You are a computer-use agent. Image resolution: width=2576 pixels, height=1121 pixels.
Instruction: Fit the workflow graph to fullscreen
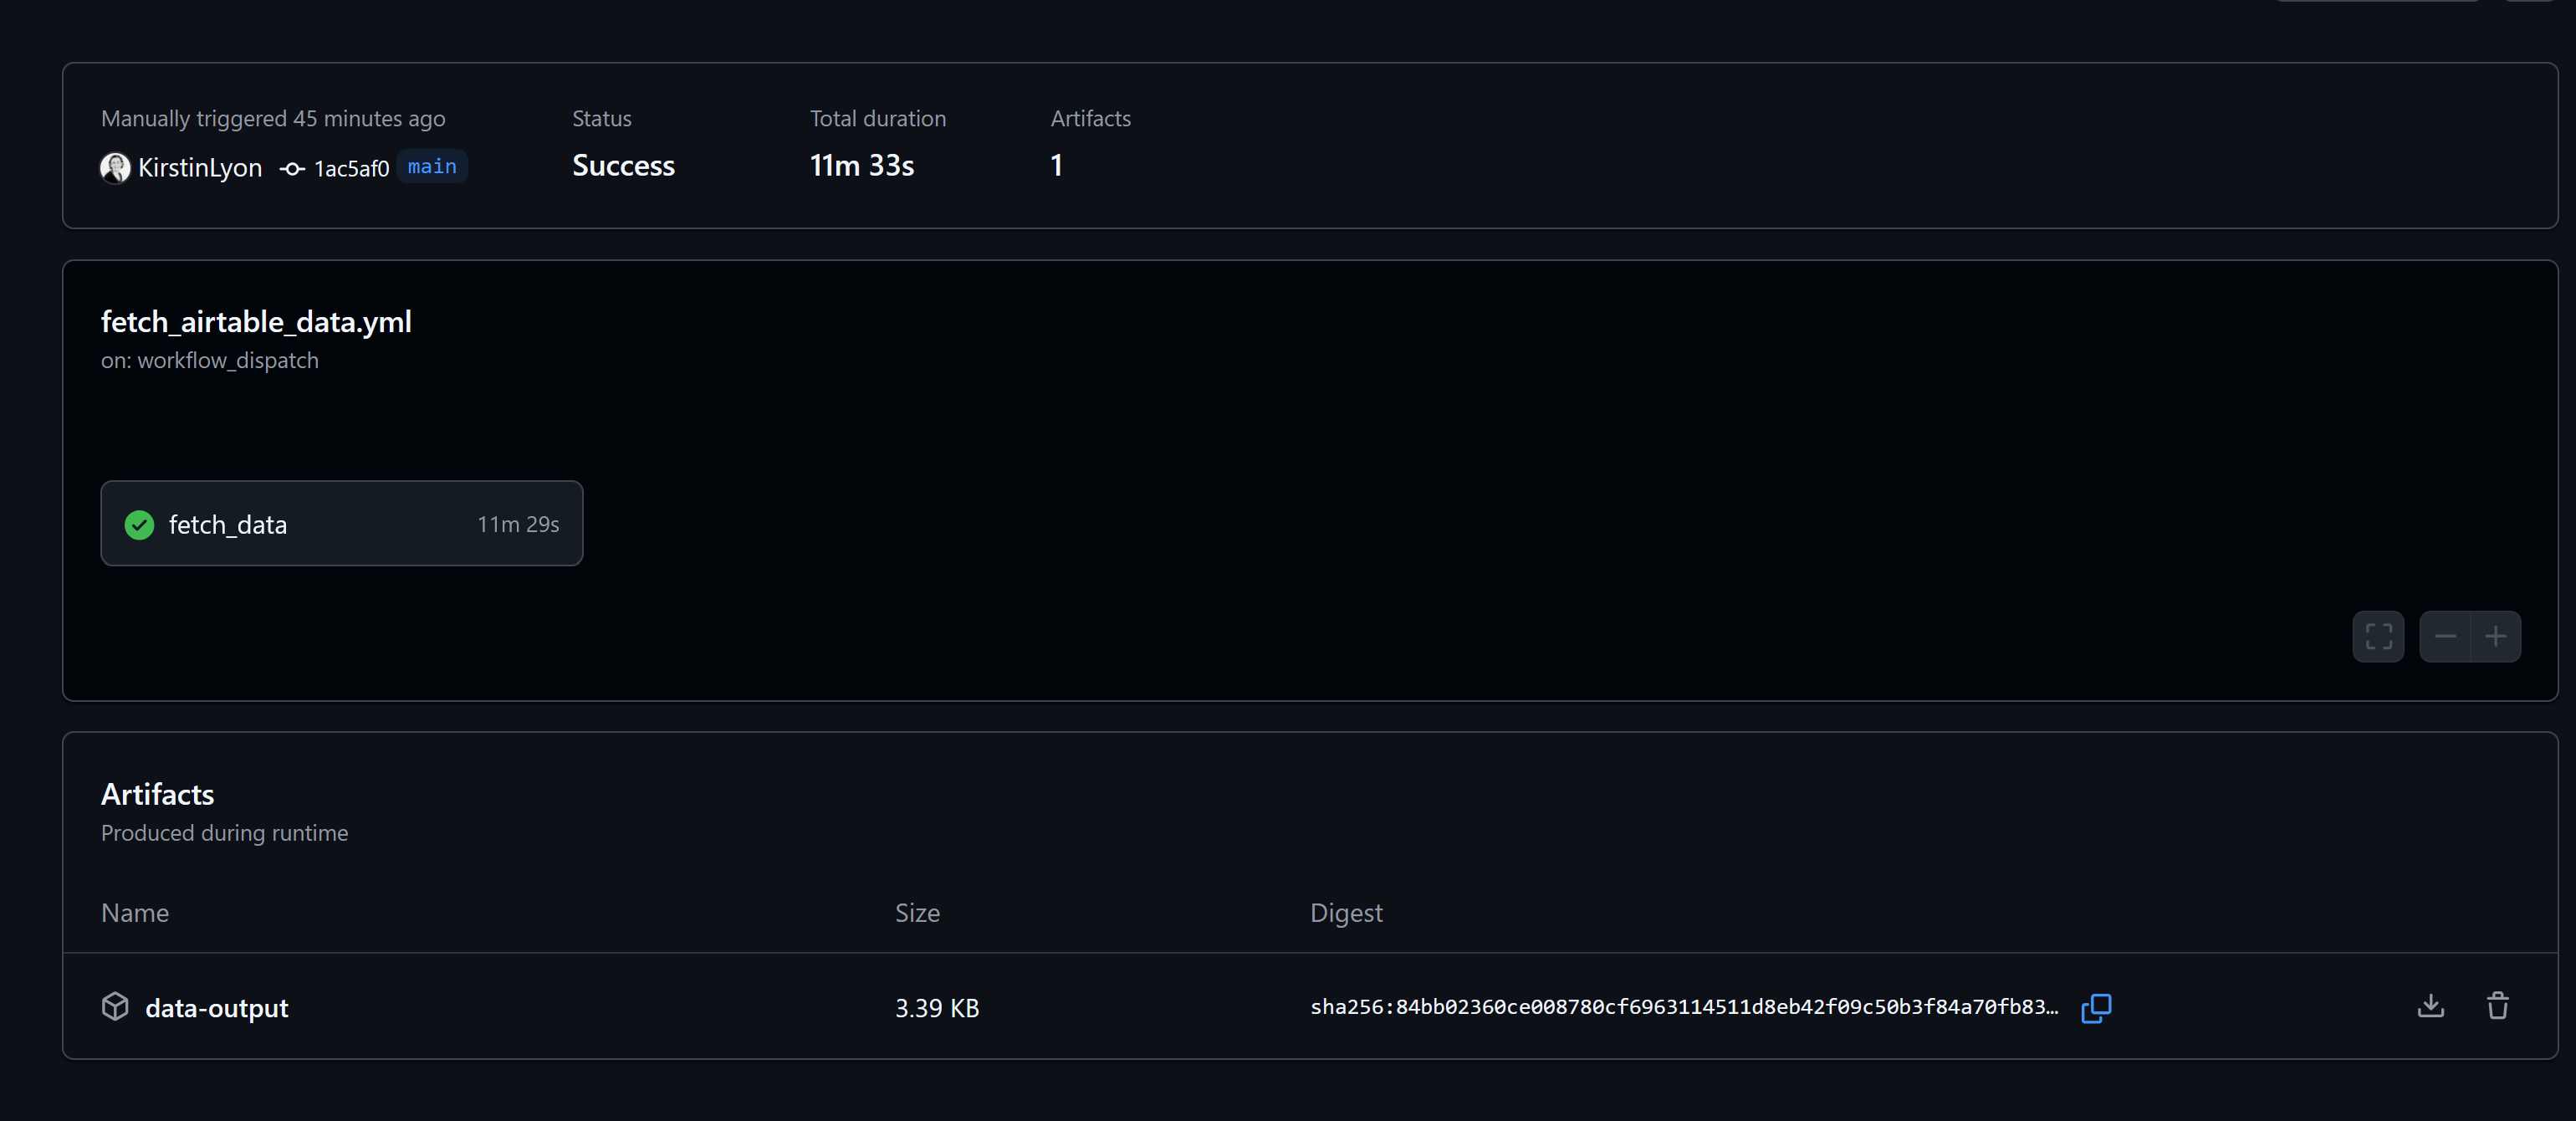[x=2378, y=636]
